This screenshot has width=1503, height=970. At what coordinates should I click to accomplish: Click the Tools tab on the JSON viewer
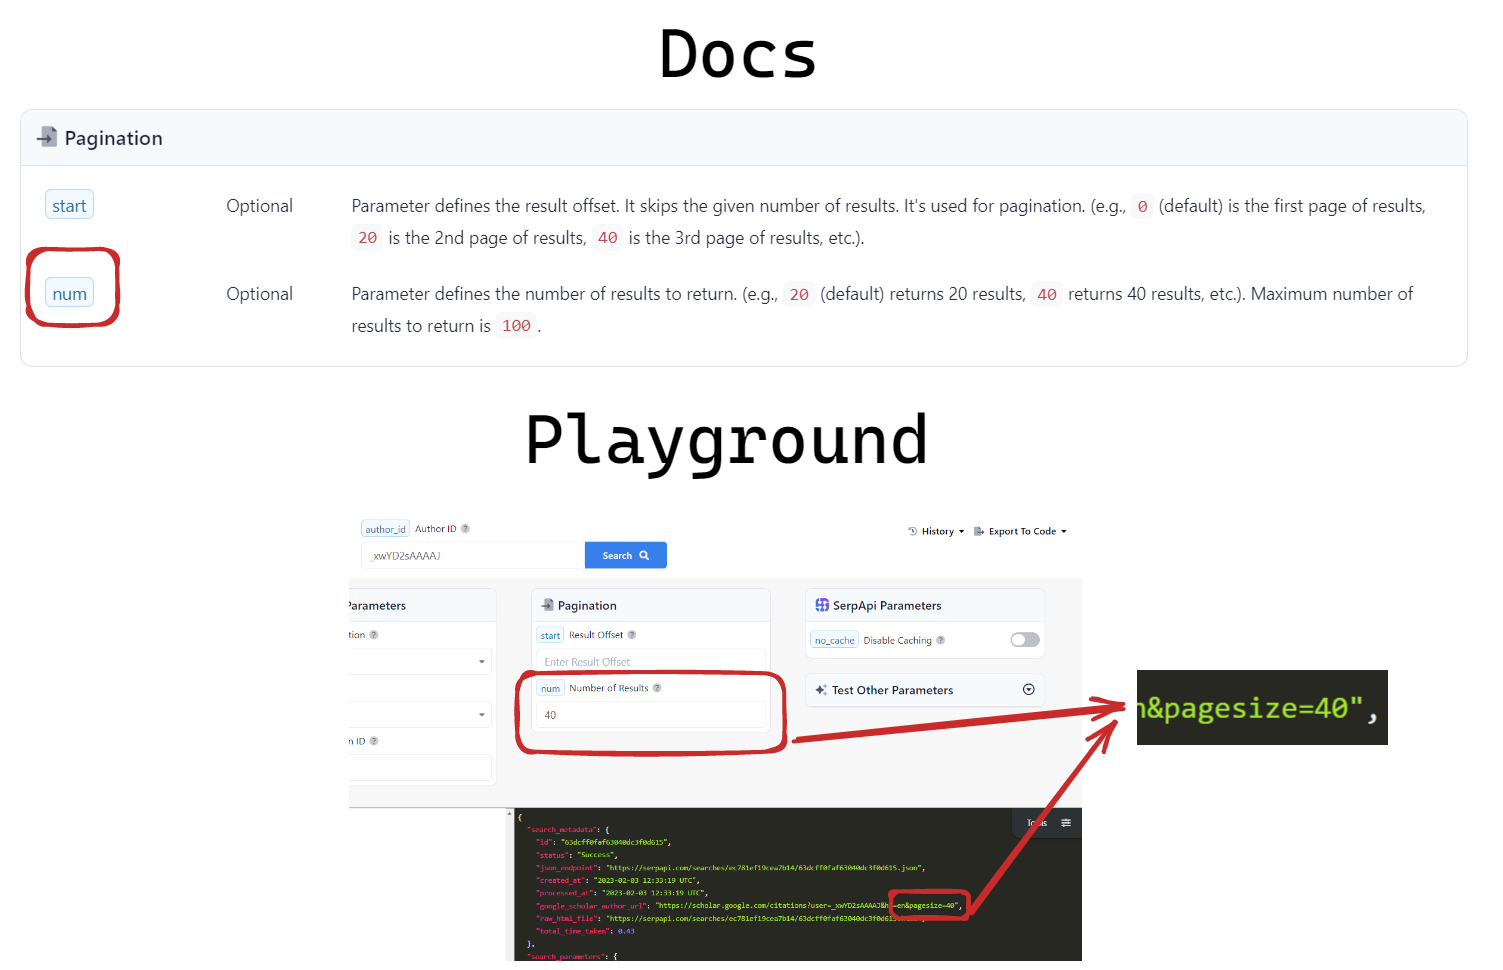[1035, 822]
